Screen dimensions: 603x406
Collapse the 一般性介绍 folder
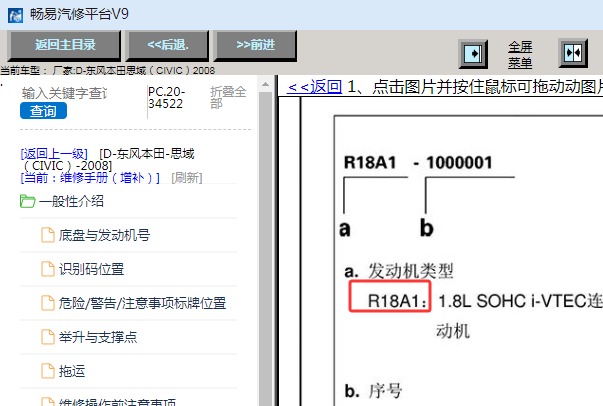pyautogui.click(x=71, y=201)
